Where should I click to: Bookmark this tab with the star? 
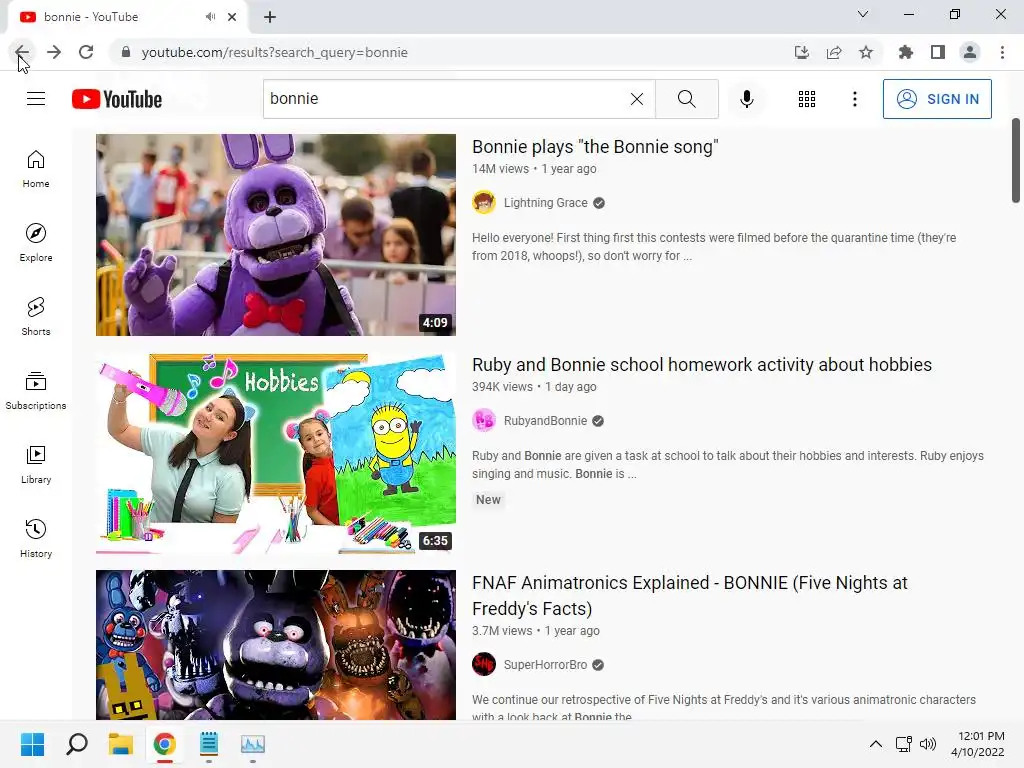pyautogui.click(x=866, y=52)
